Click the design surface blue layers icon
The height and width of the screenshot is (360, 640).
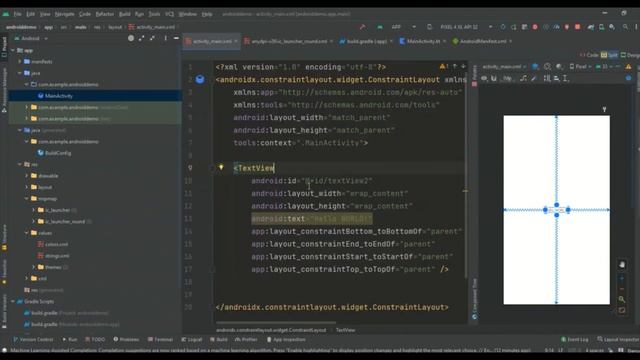pyautogui.click(x=536, y=67)
